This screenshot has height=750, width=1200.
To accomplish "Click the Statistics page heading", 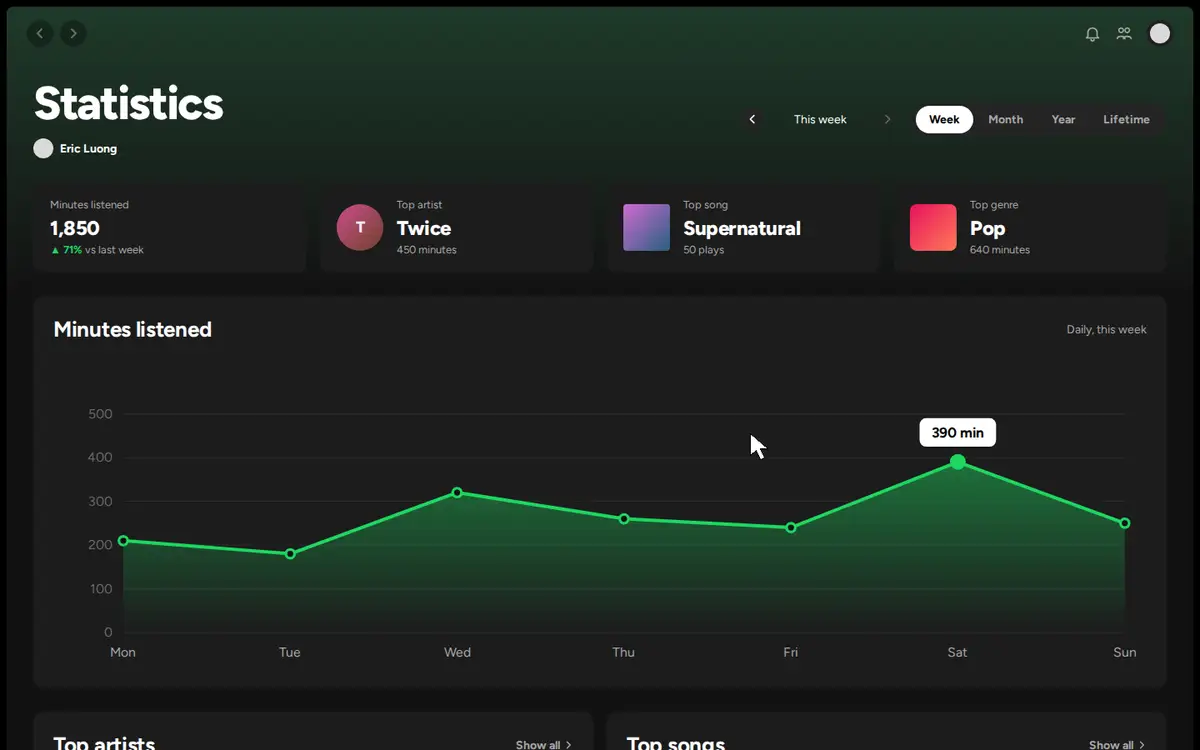I will point(129,103).
